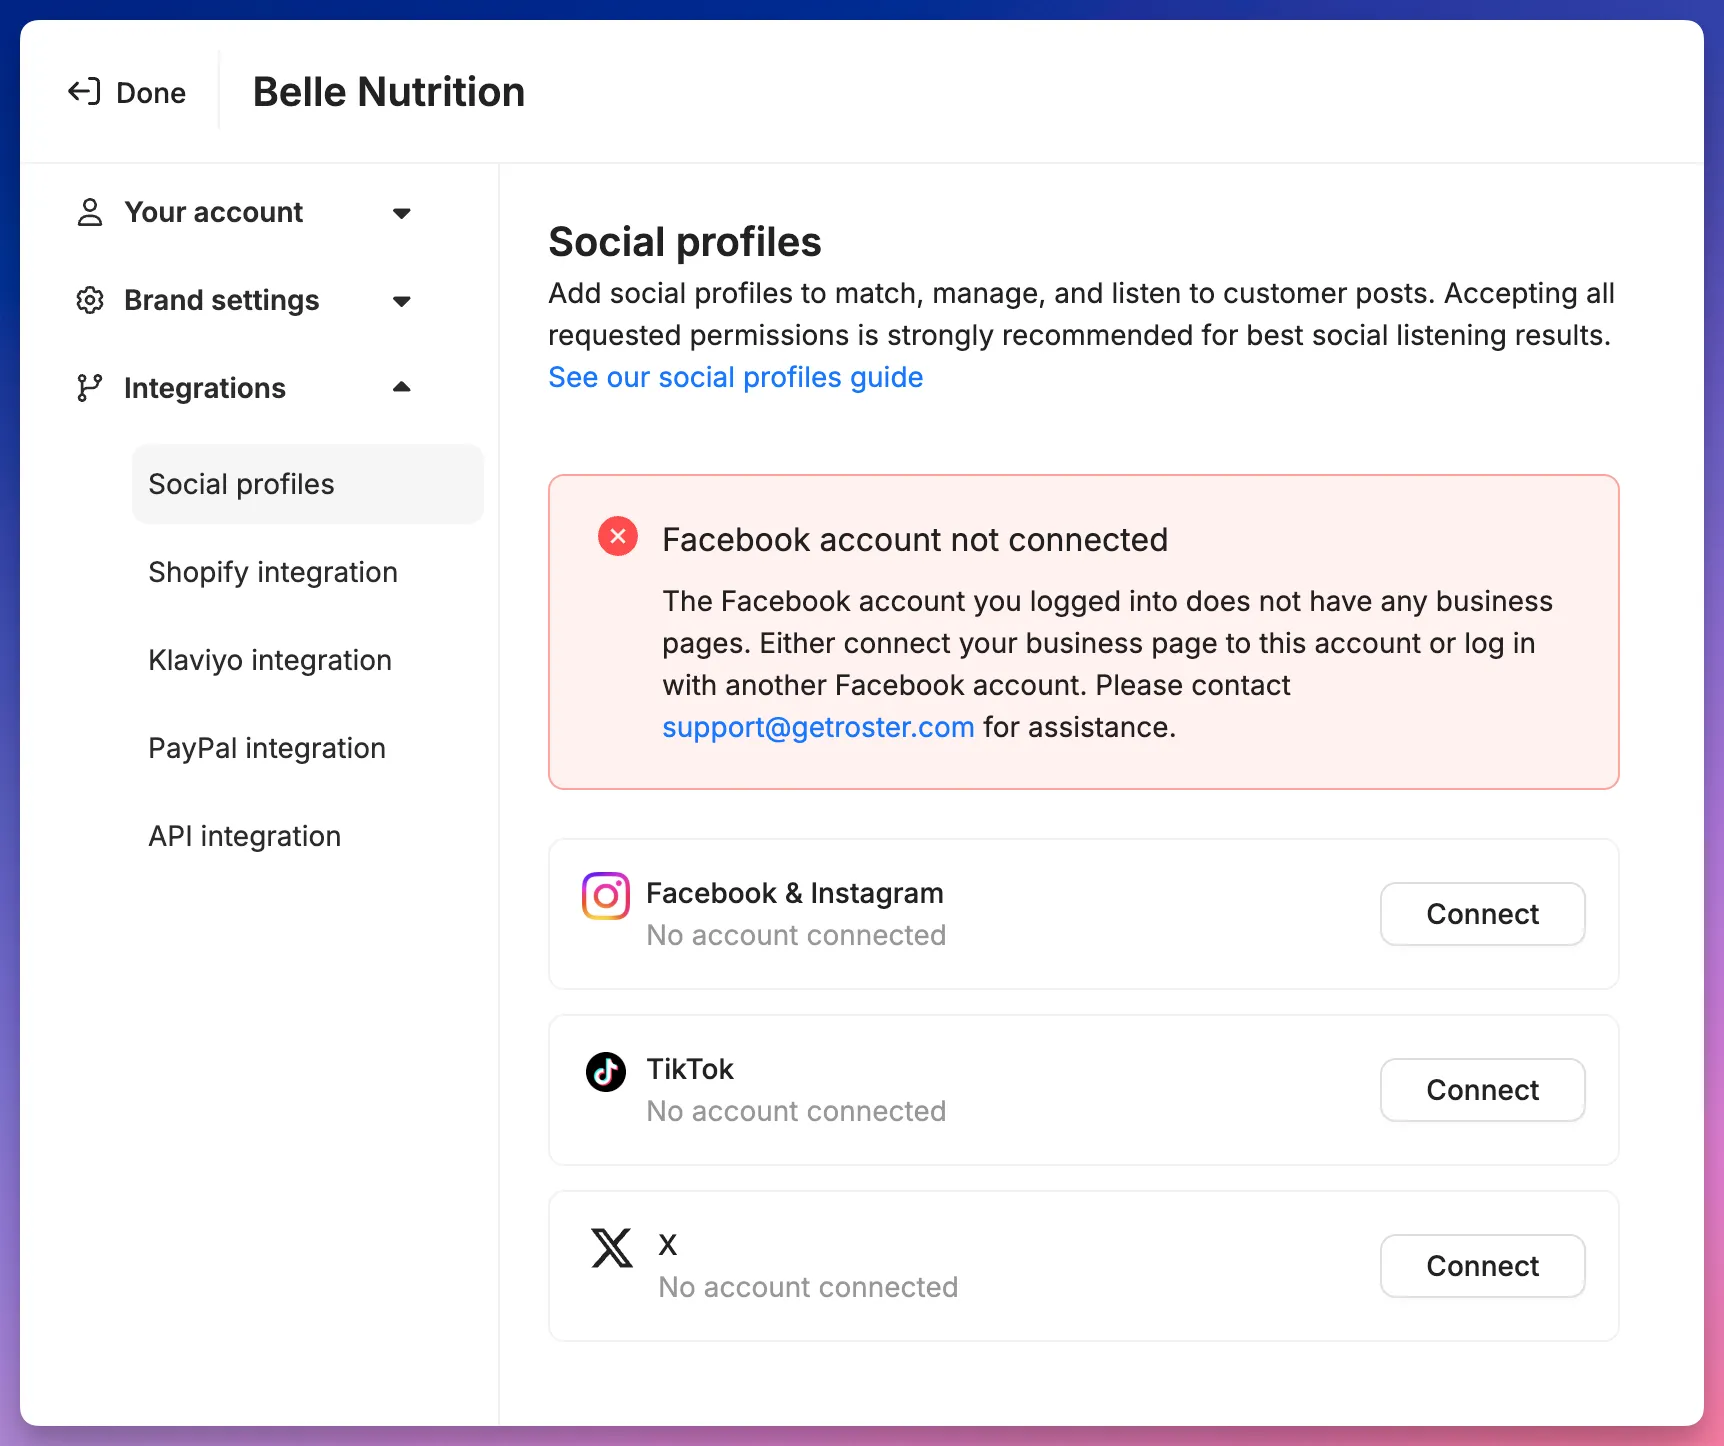The width and height of the screenshot is (1724, 1446).
Task: Click the Done back-arrow icon
Action: pyautogui.click(x=84, y=92)
